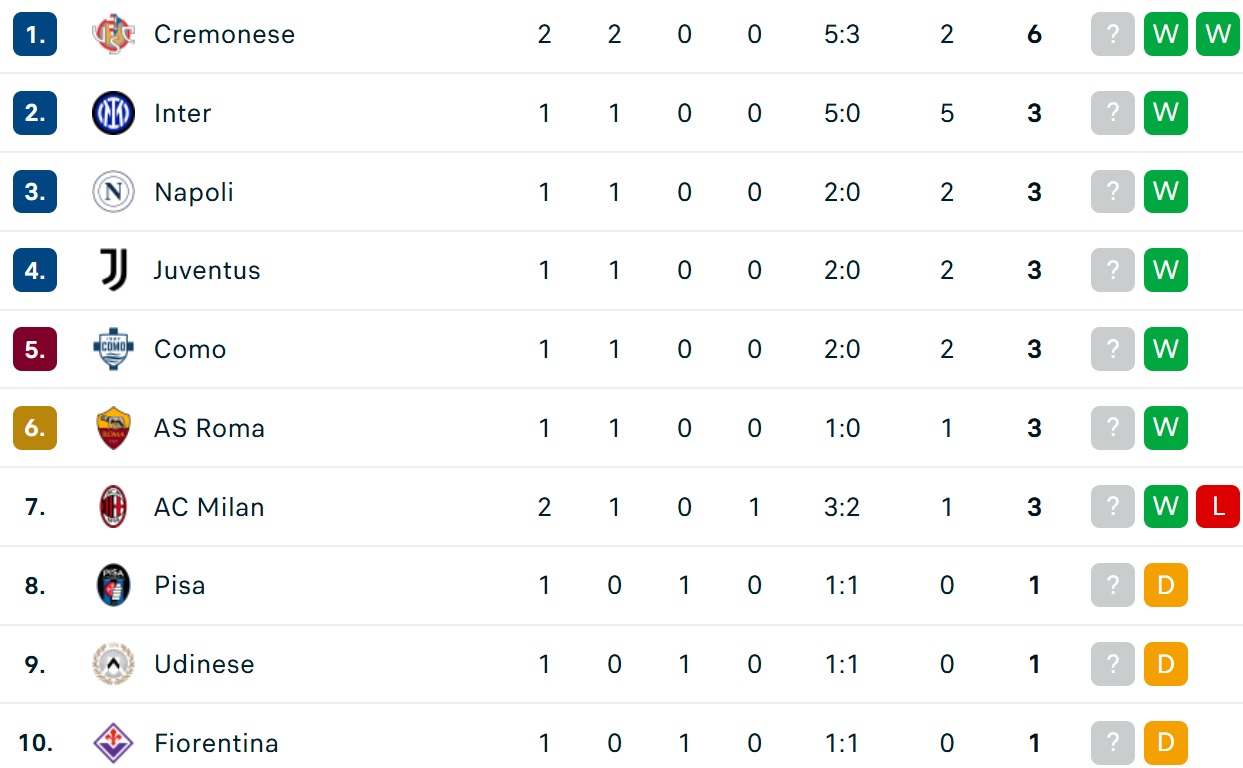Image resolution: width=1243 pixels, height=768 pixels.
Task: Click the Napoli club logo
Action: [113, 192]
